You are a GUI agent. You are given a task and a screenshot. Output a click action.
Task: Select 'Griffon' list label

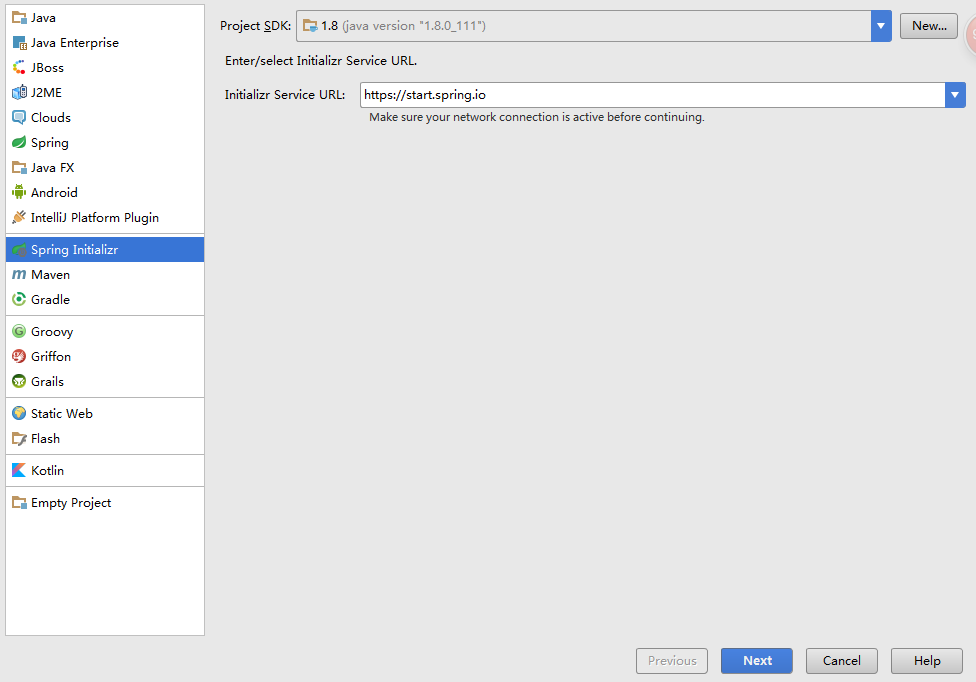point(51,357)
